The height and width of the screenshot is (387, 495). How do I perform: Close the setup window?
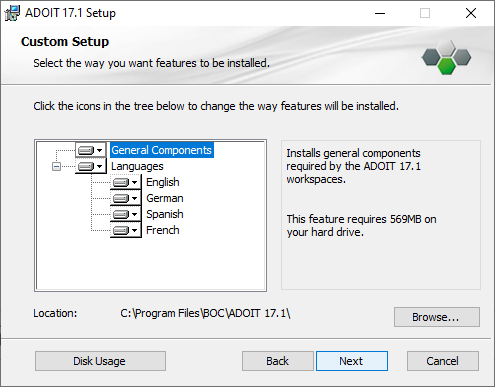point(471,13)
